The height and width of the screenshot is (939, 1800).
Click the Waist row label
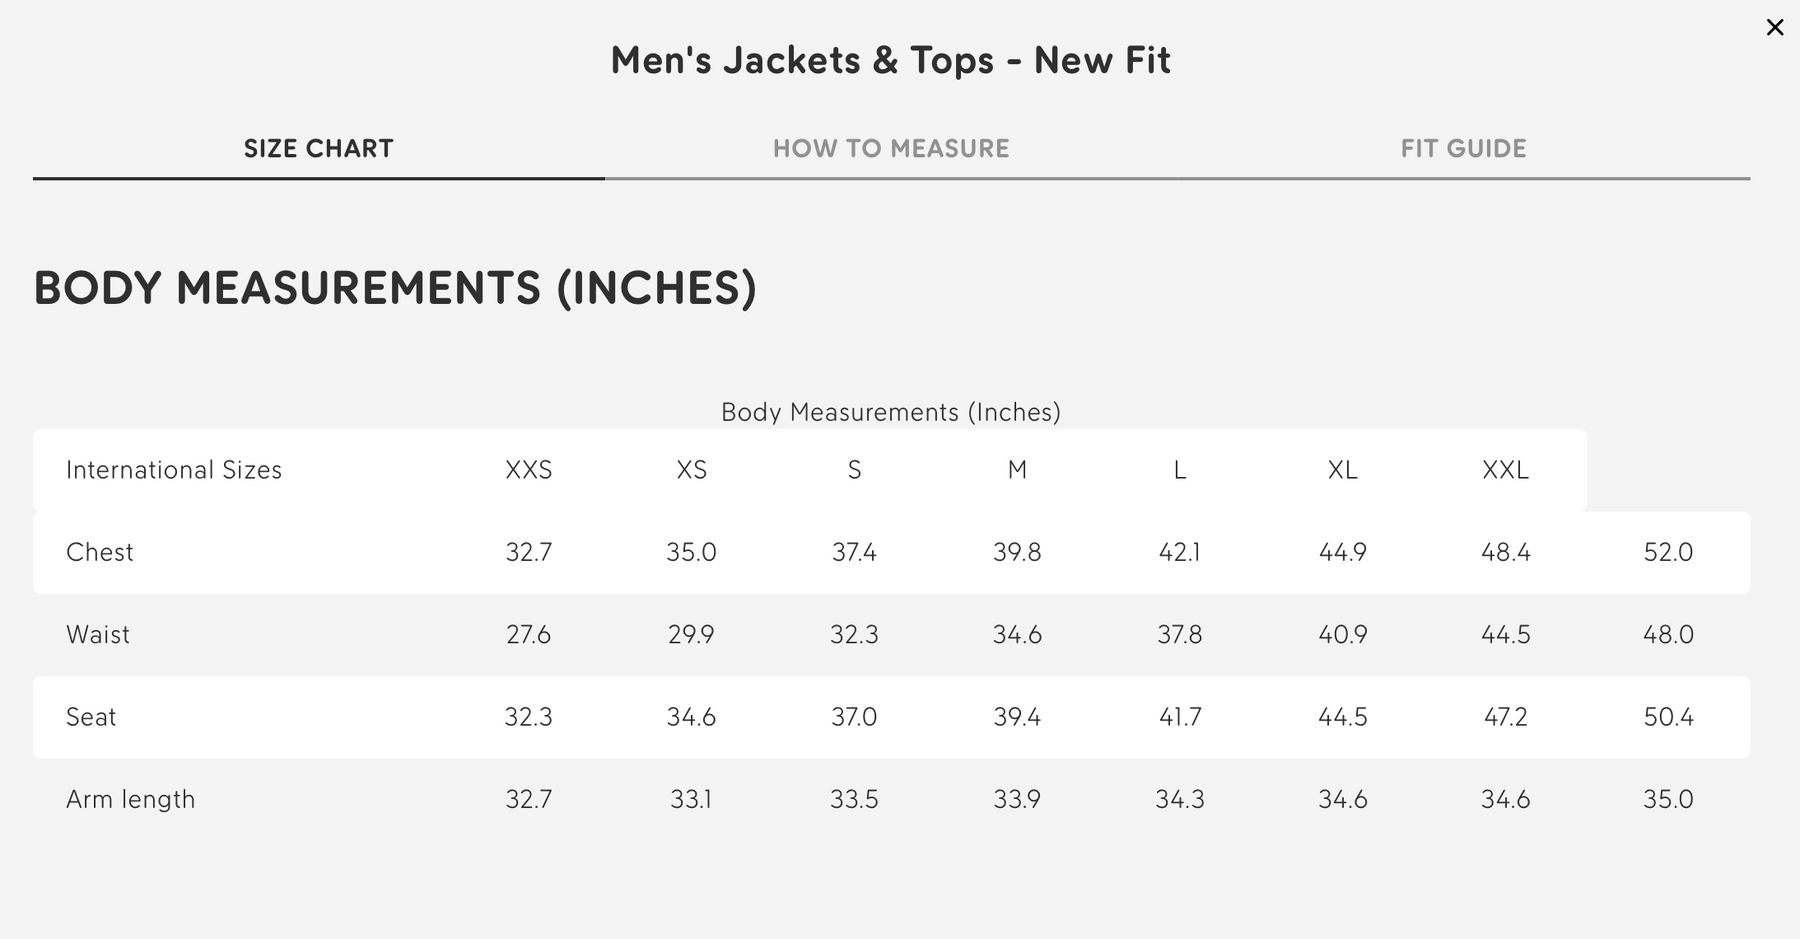[x=98, y=635]
